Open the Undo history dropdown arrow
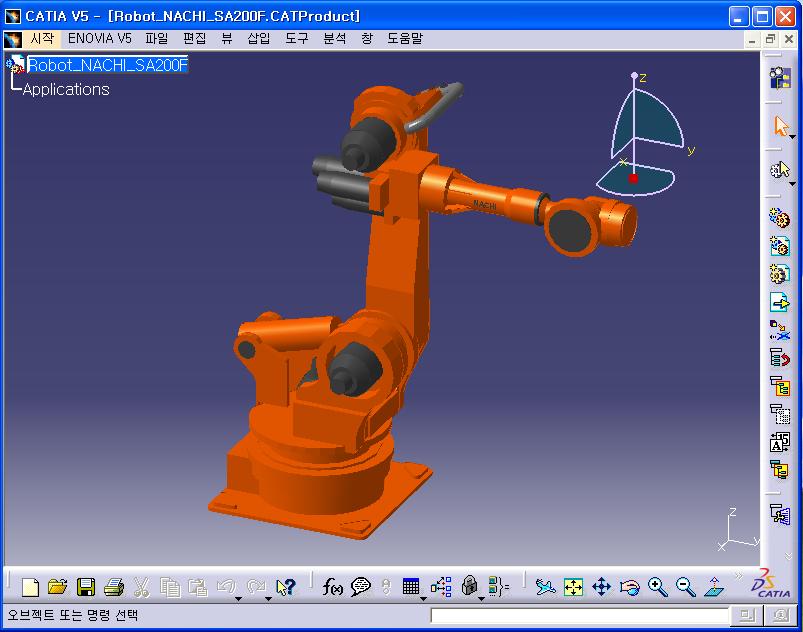Screen dimensions: 803x632 point(239,599)
